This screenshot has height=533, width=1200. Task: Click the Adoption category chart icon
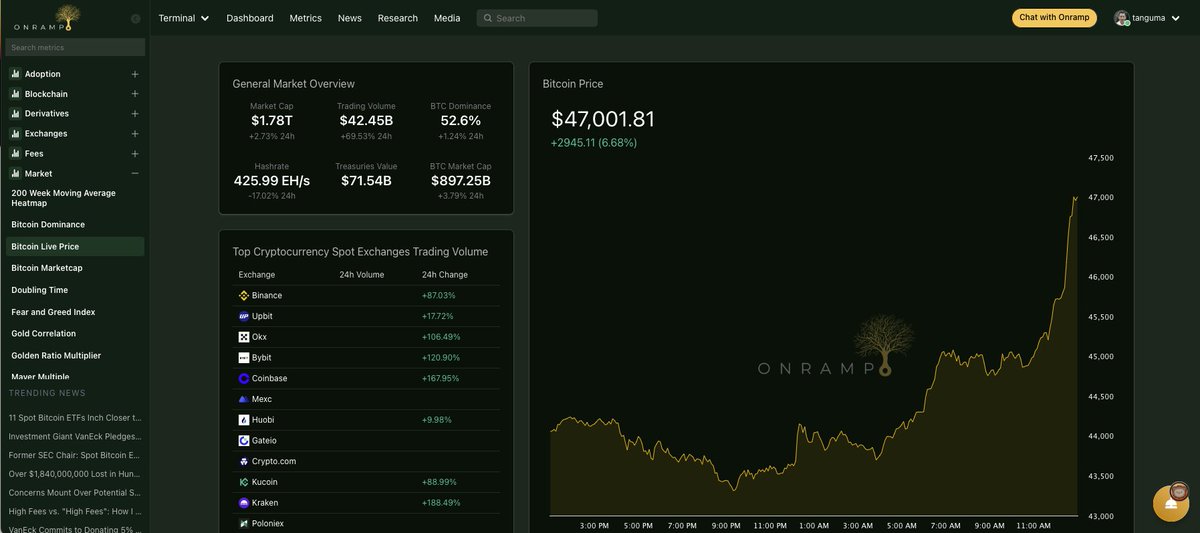point(16,74)
